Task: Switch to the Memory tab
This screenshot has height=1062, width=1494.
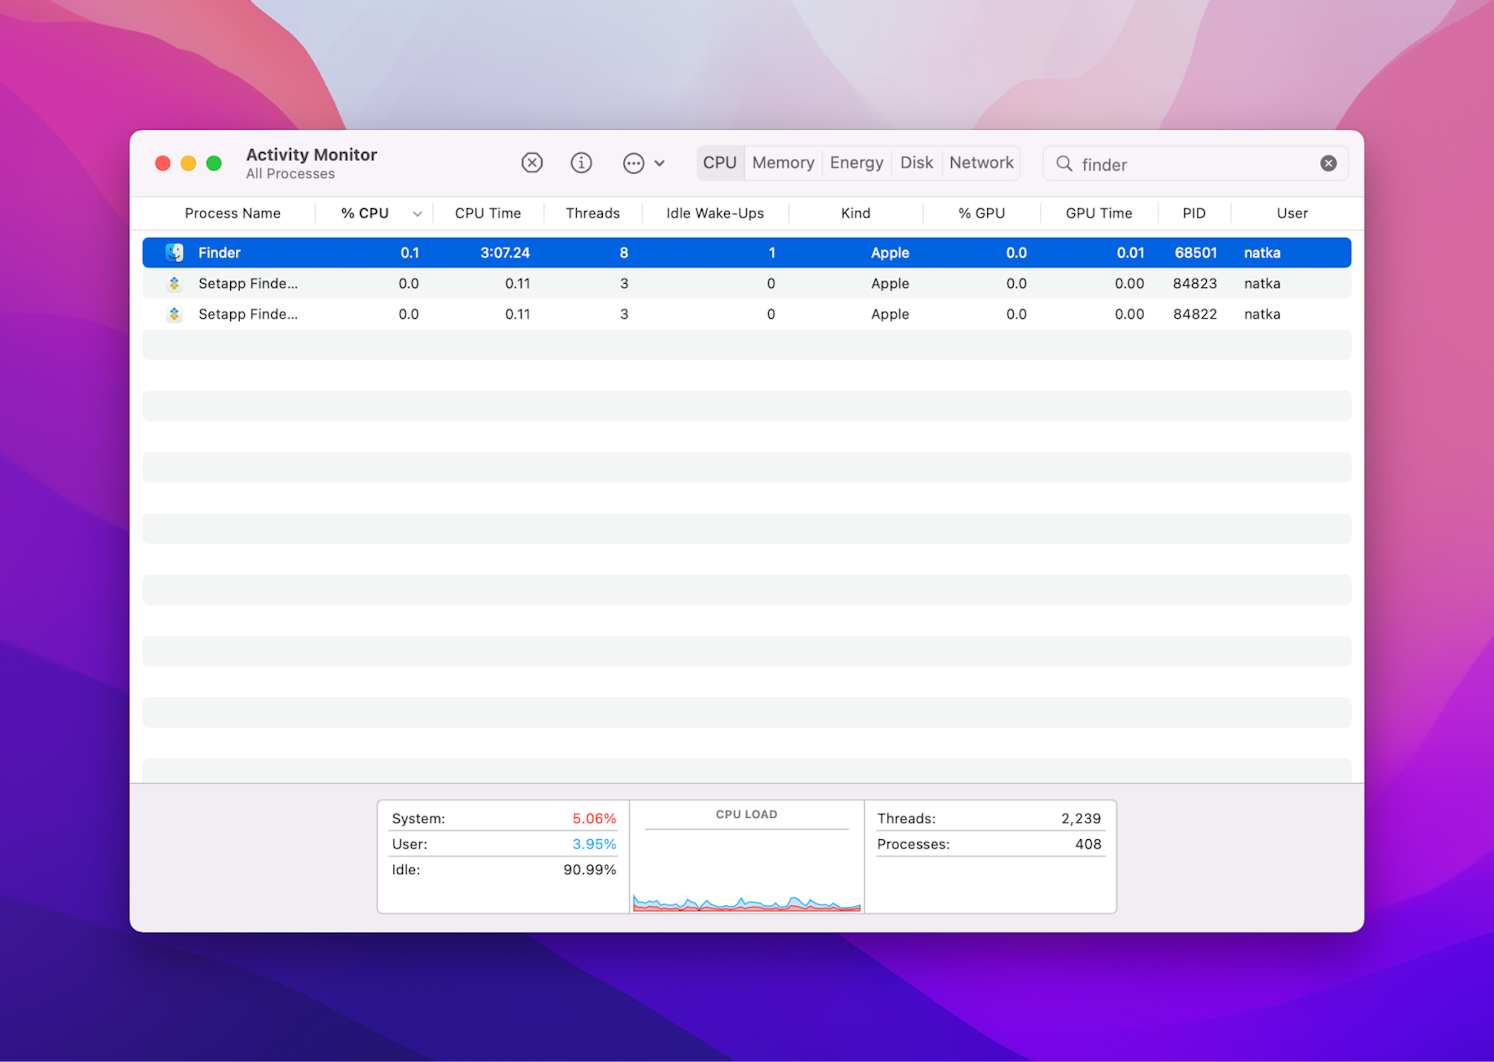Action: click(x=782, y=162)
